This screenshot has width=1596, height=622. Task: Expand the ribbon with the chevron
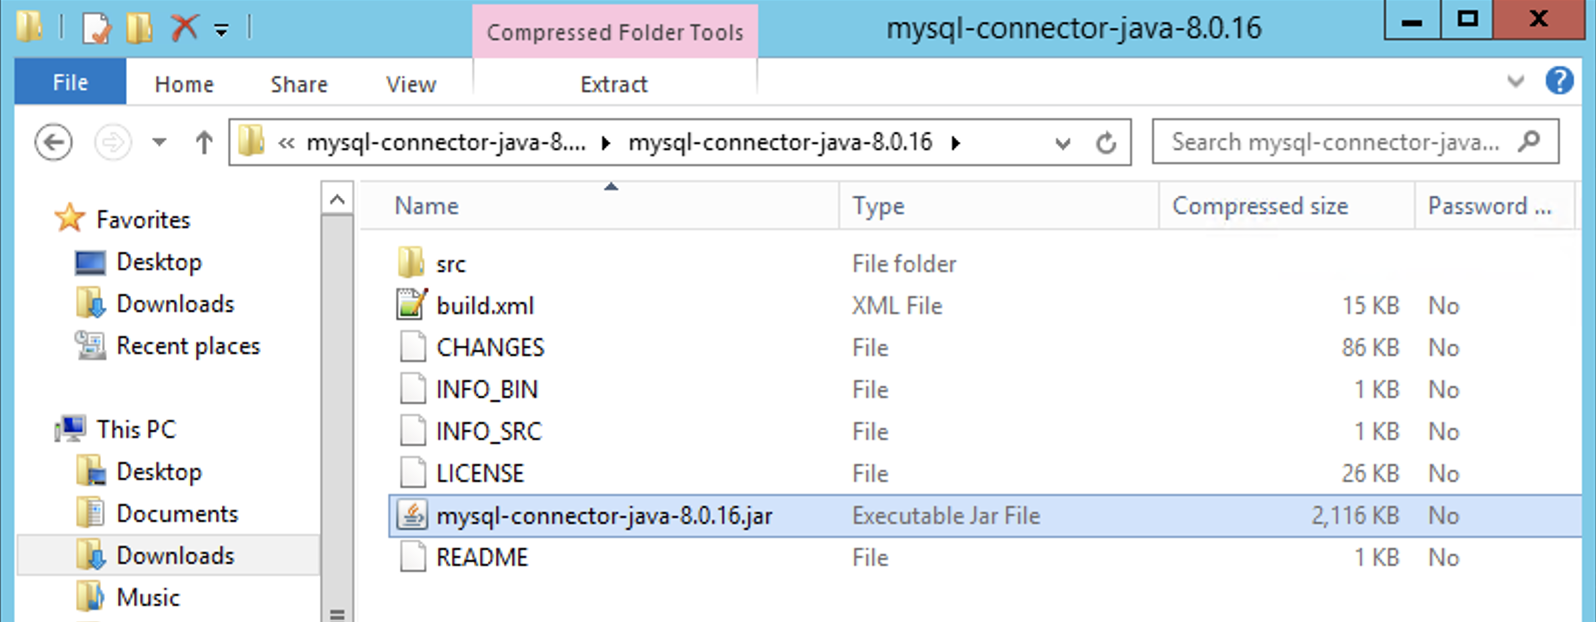point(1516,82)
